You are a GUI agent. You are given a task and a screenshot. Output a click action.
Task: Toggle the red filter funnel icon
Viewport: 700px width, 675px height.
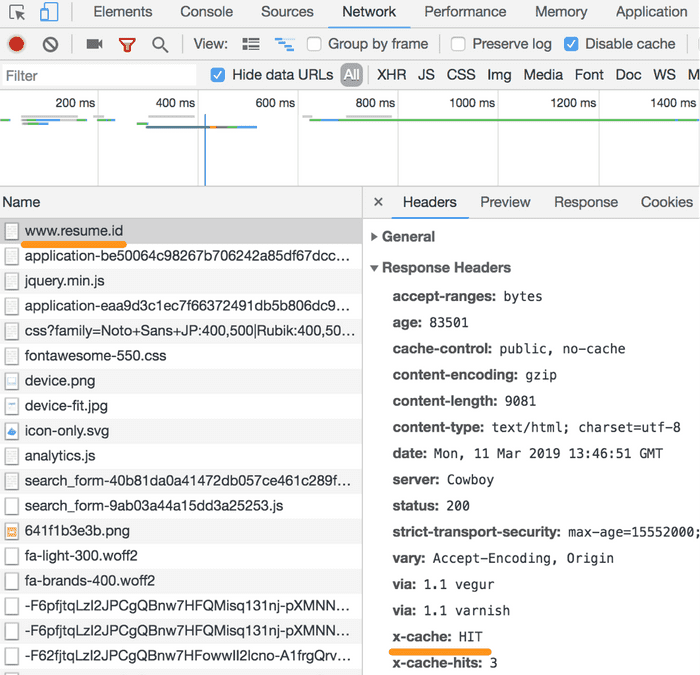click(127, 44)
